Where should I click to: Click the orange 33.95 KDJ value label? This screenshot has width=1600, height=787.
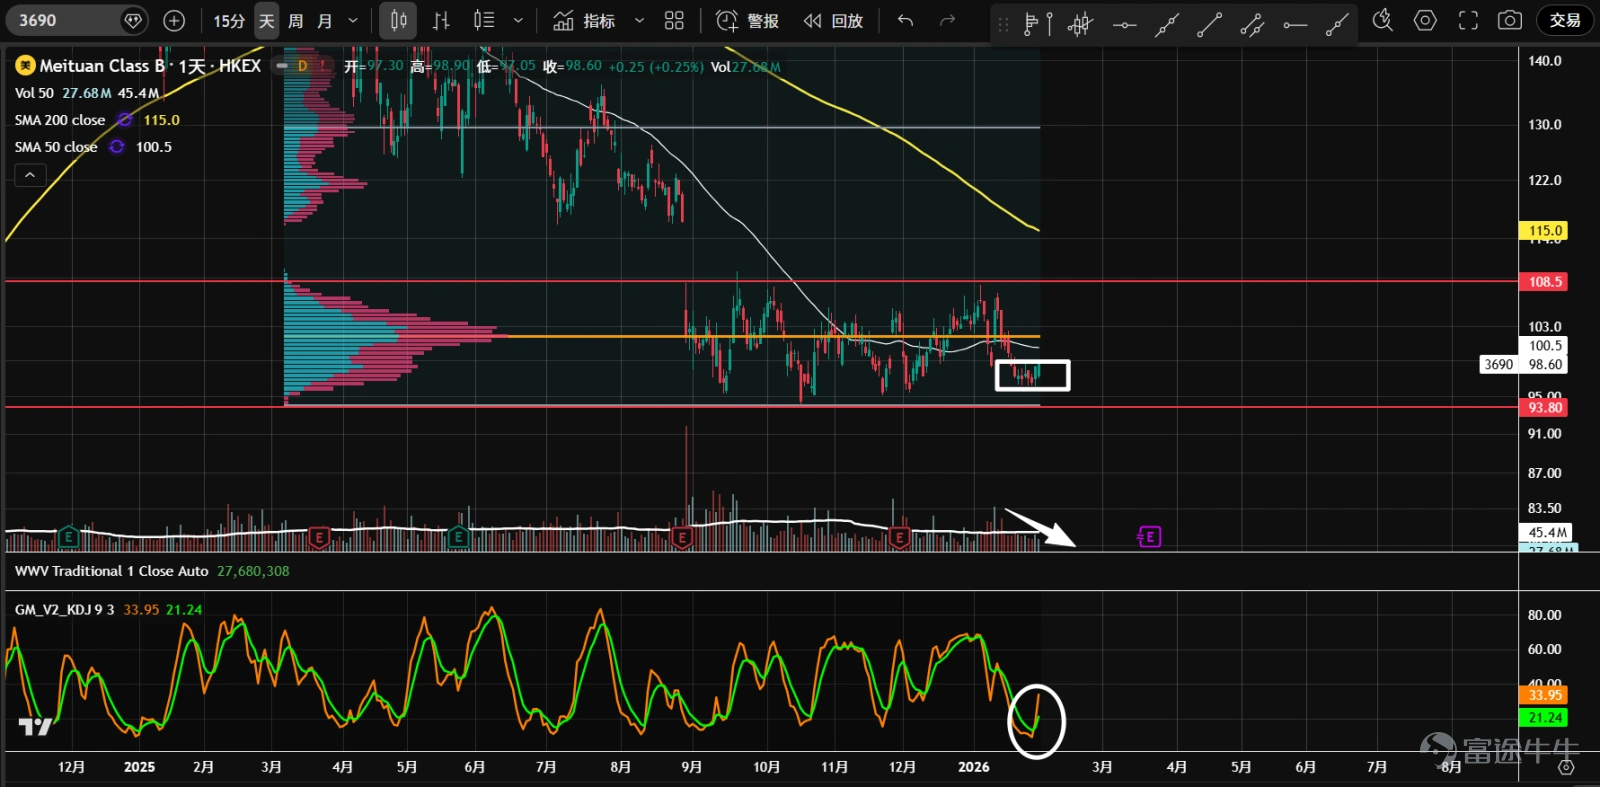pyautogui.click(x=1544, y=695)
